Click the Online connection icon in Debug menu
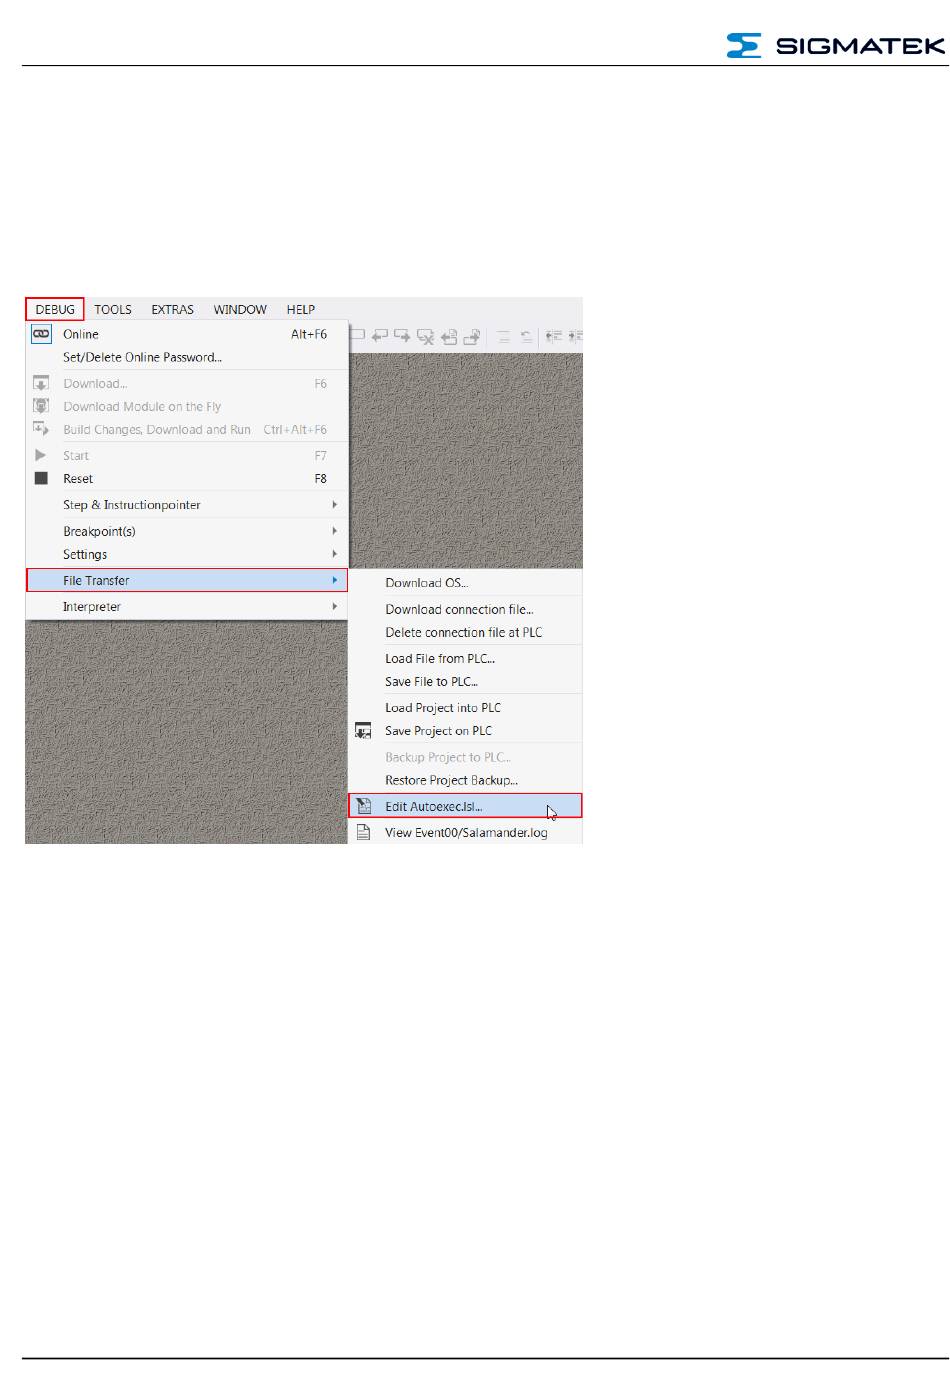Image resolution: width=950 pixels, height=1391 pixels. point(41,334)
